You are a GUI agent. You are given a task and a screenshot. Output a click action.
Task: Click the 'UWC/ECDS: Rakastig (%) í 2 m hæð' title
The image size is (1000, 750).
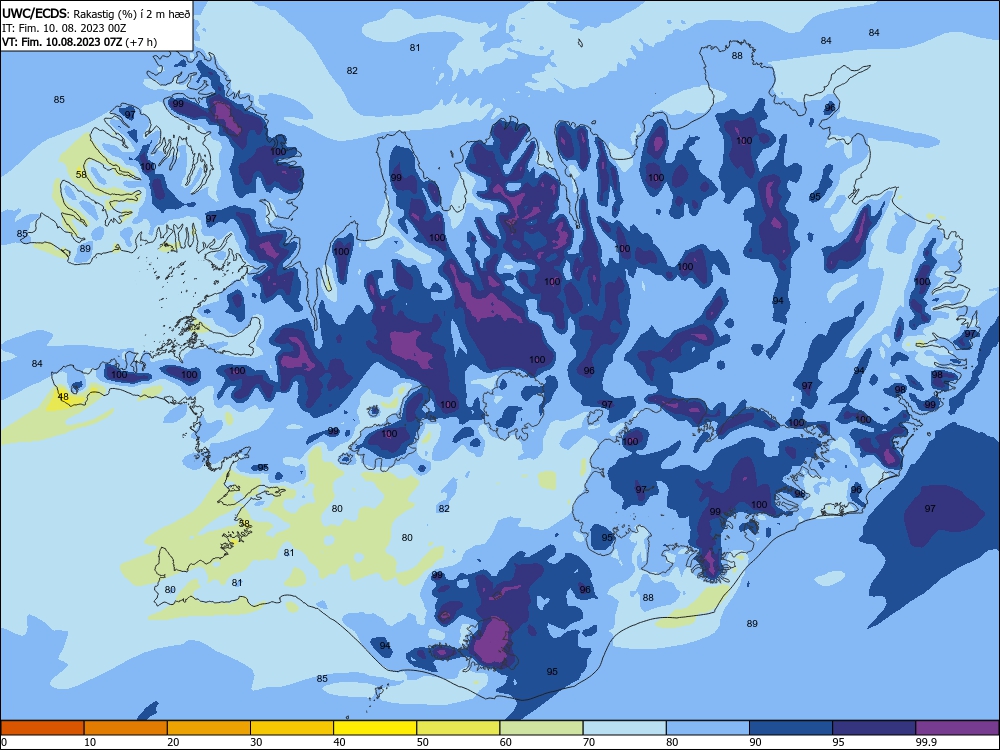[x=96, y=14]
